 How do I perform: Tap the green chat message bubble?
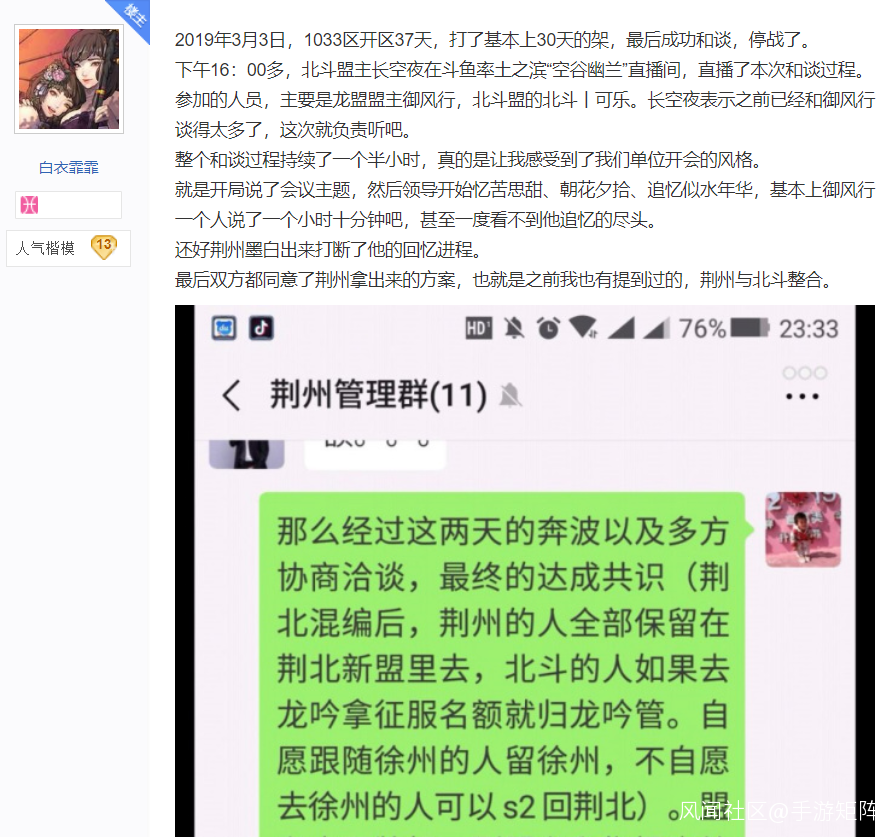(502, 664)
